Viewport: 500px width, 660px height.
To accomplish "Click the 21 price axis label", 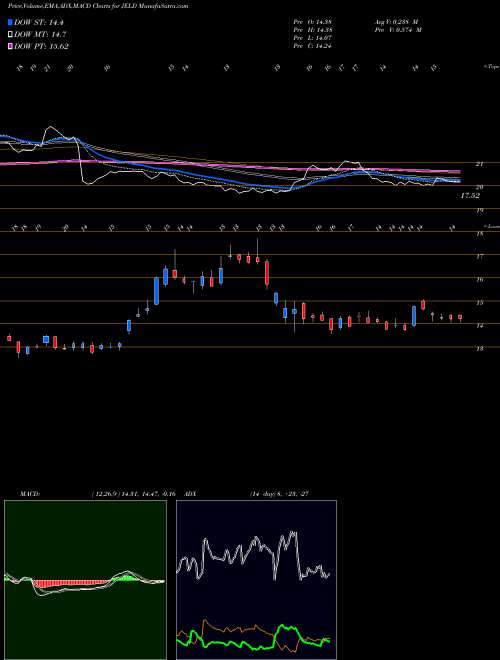I will pos(479,164).
